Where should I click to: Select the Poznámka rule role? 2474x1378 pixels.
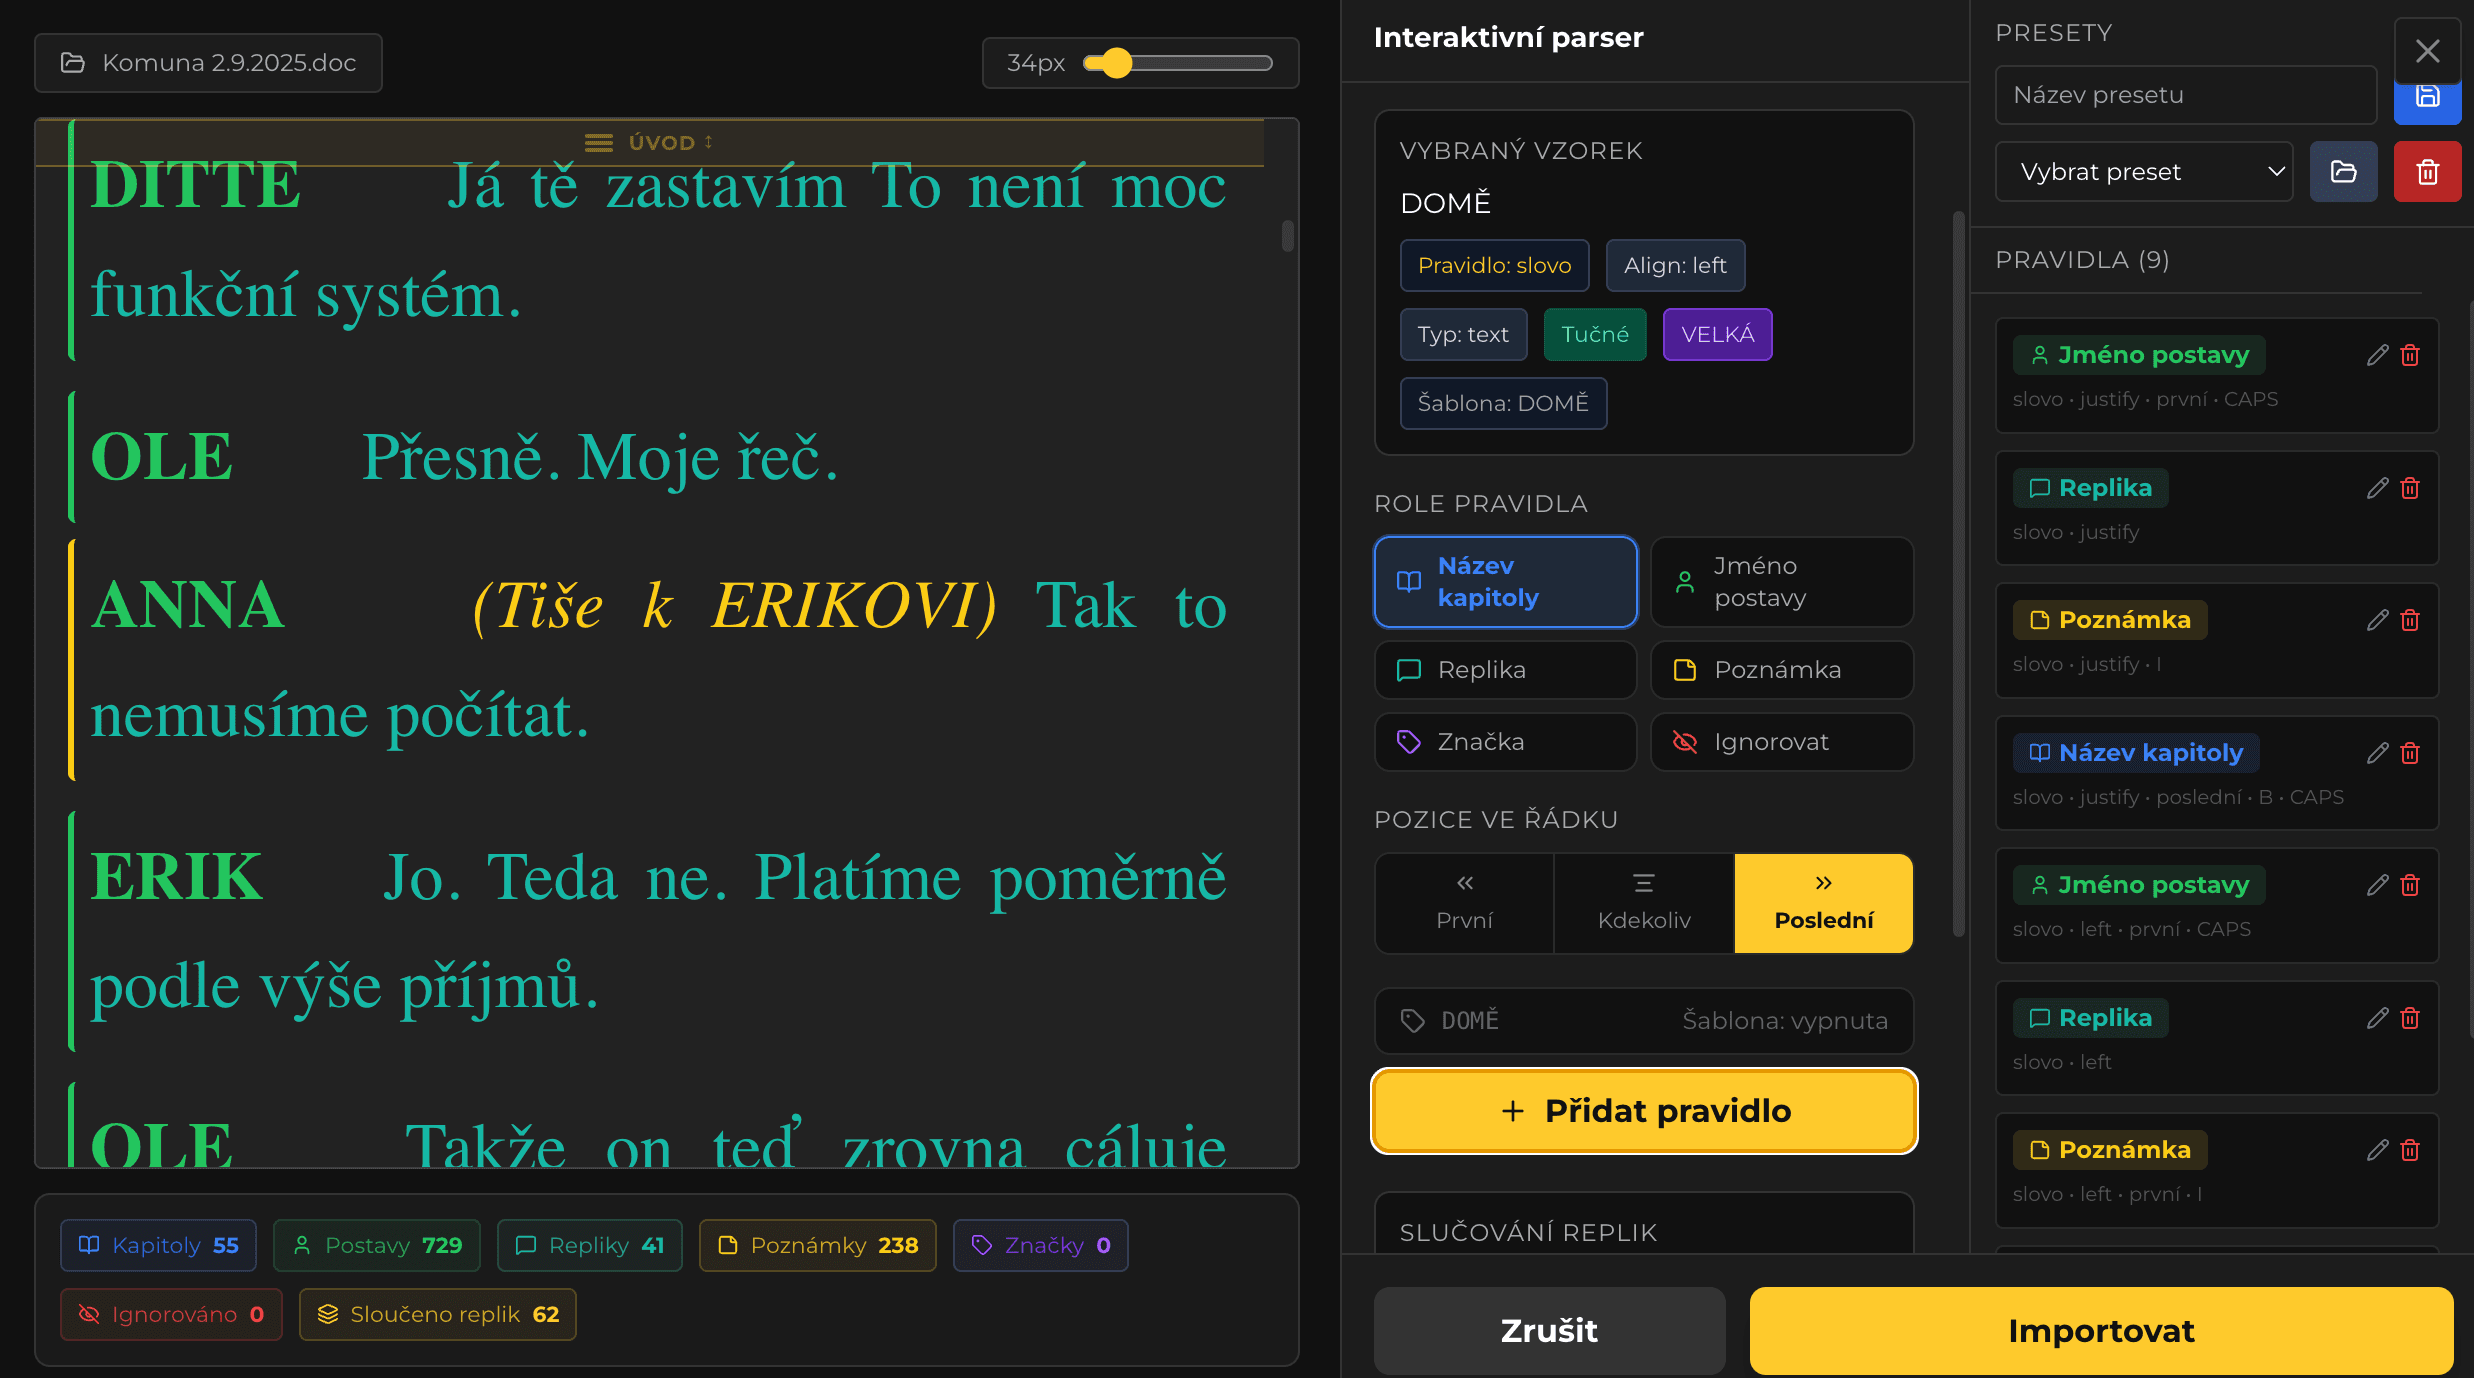point(1782,670)
